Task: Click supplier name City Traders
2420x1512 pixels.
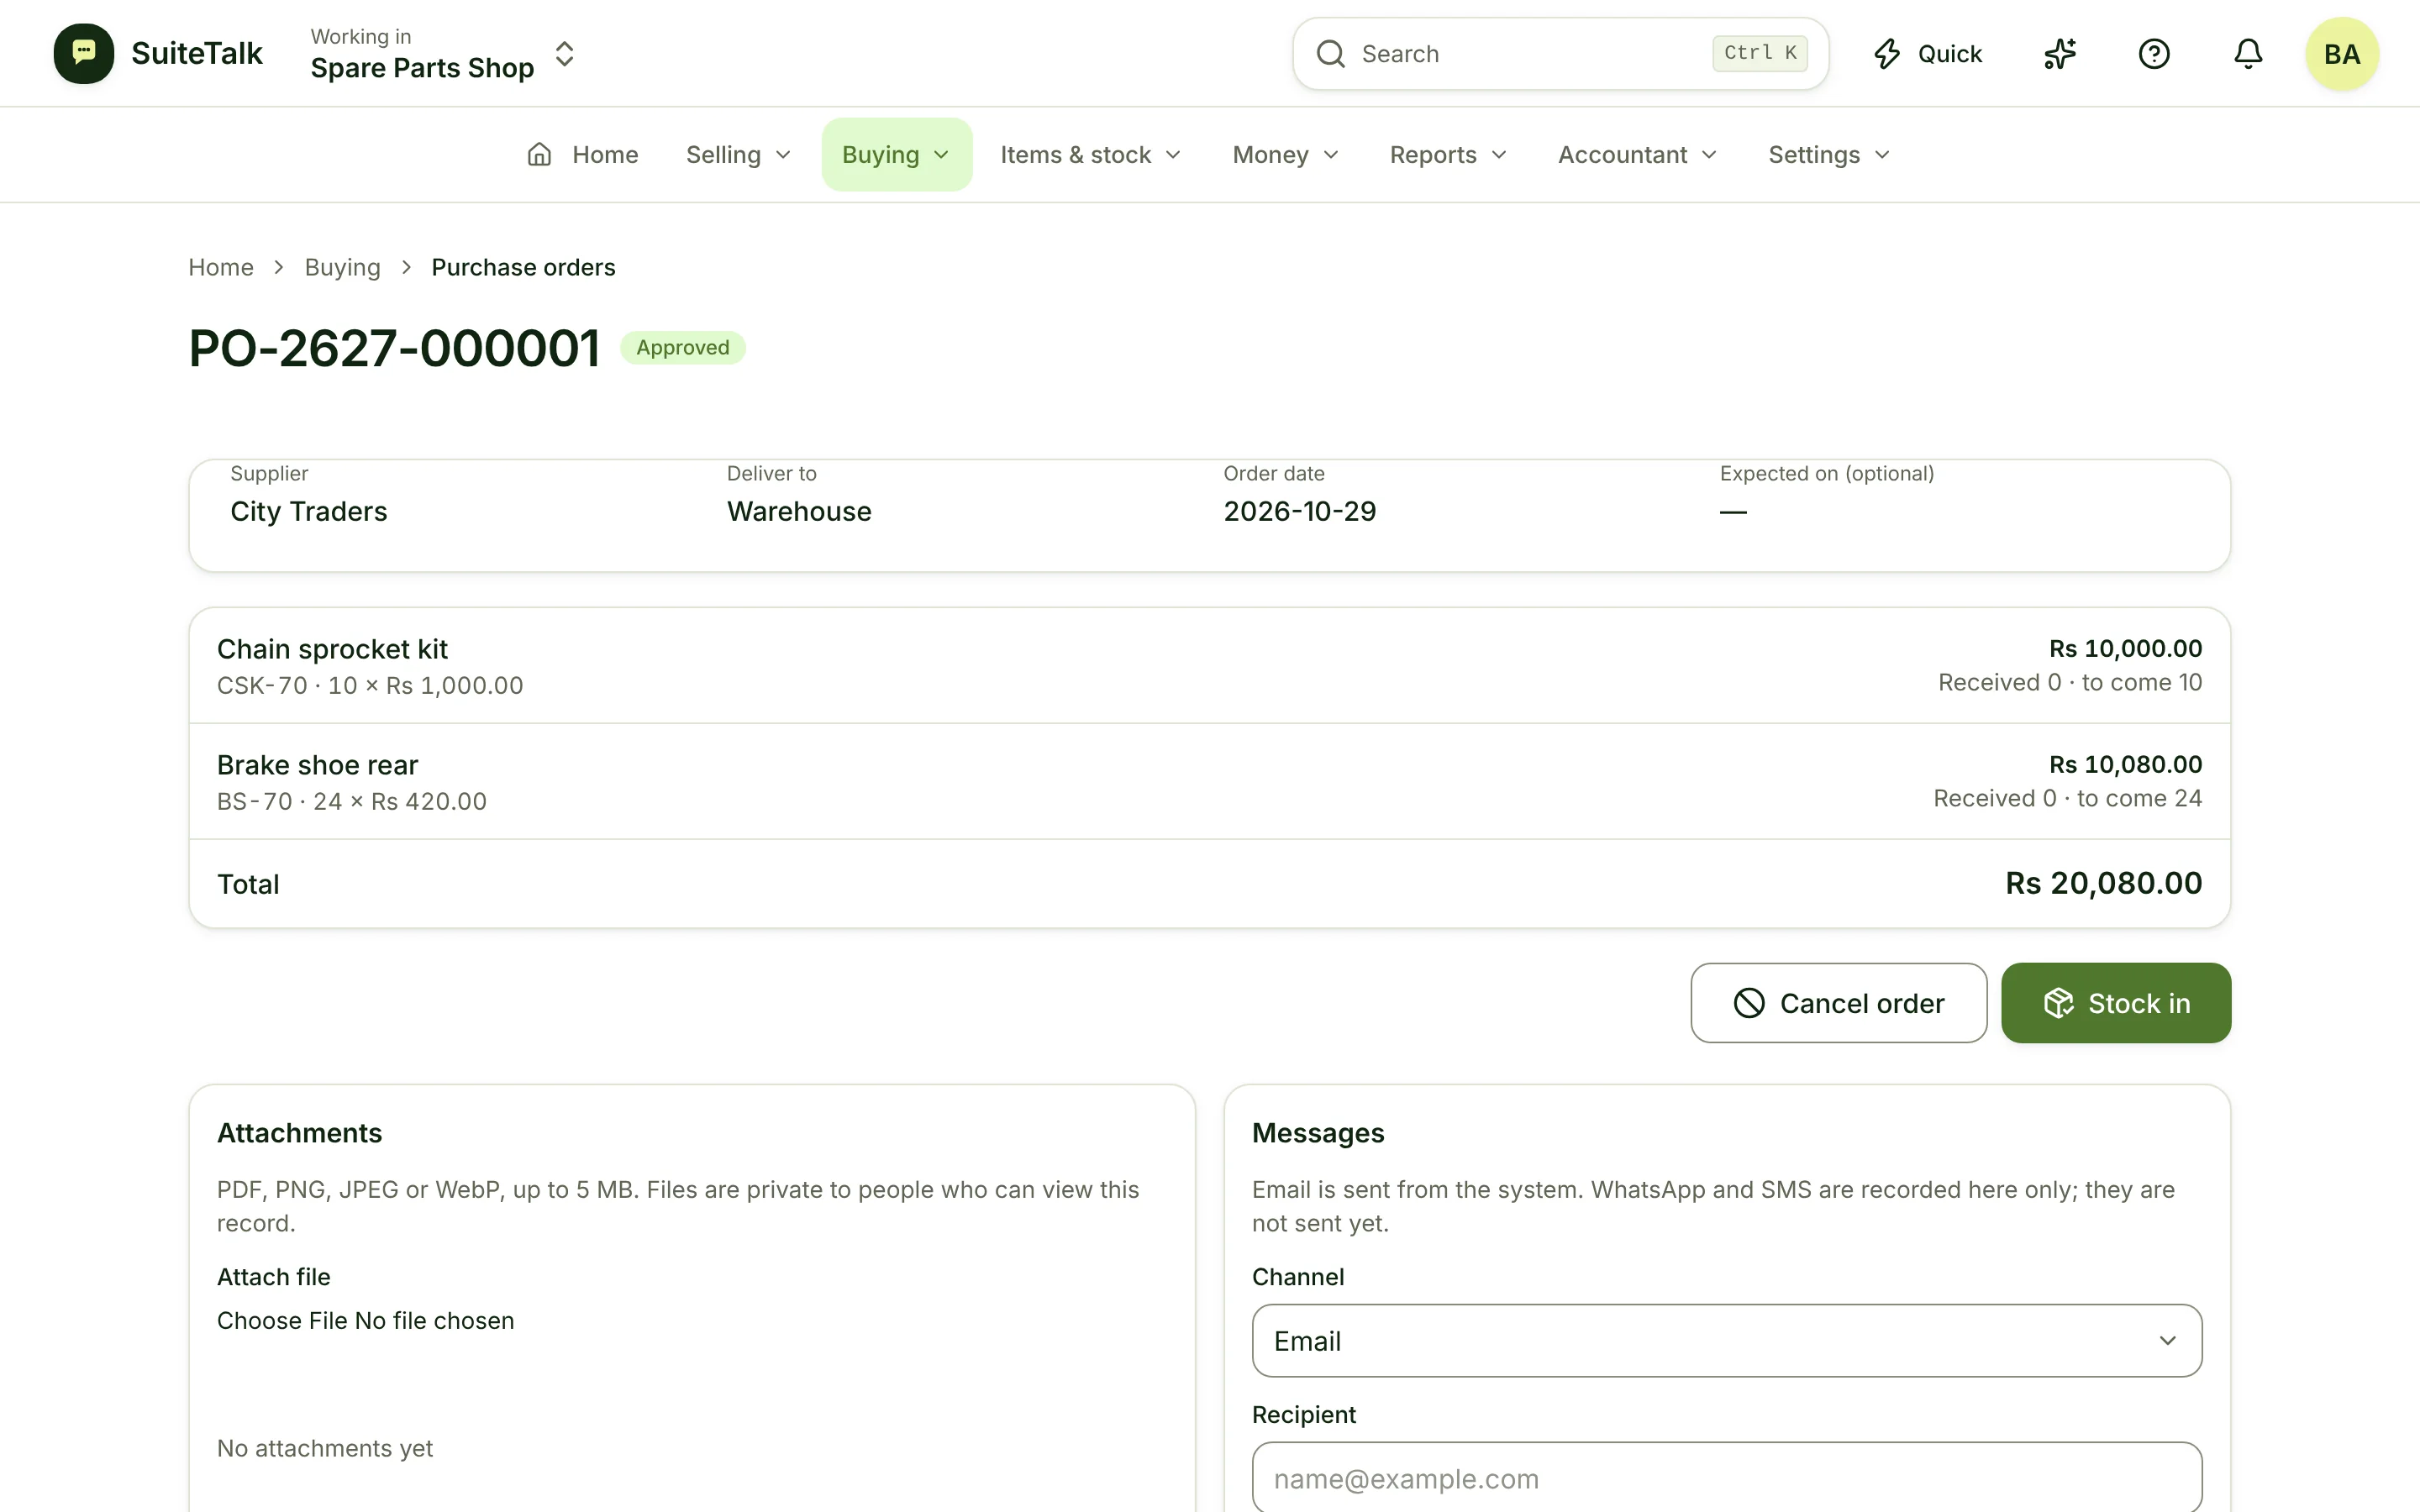Action: (x=308, y=512)
